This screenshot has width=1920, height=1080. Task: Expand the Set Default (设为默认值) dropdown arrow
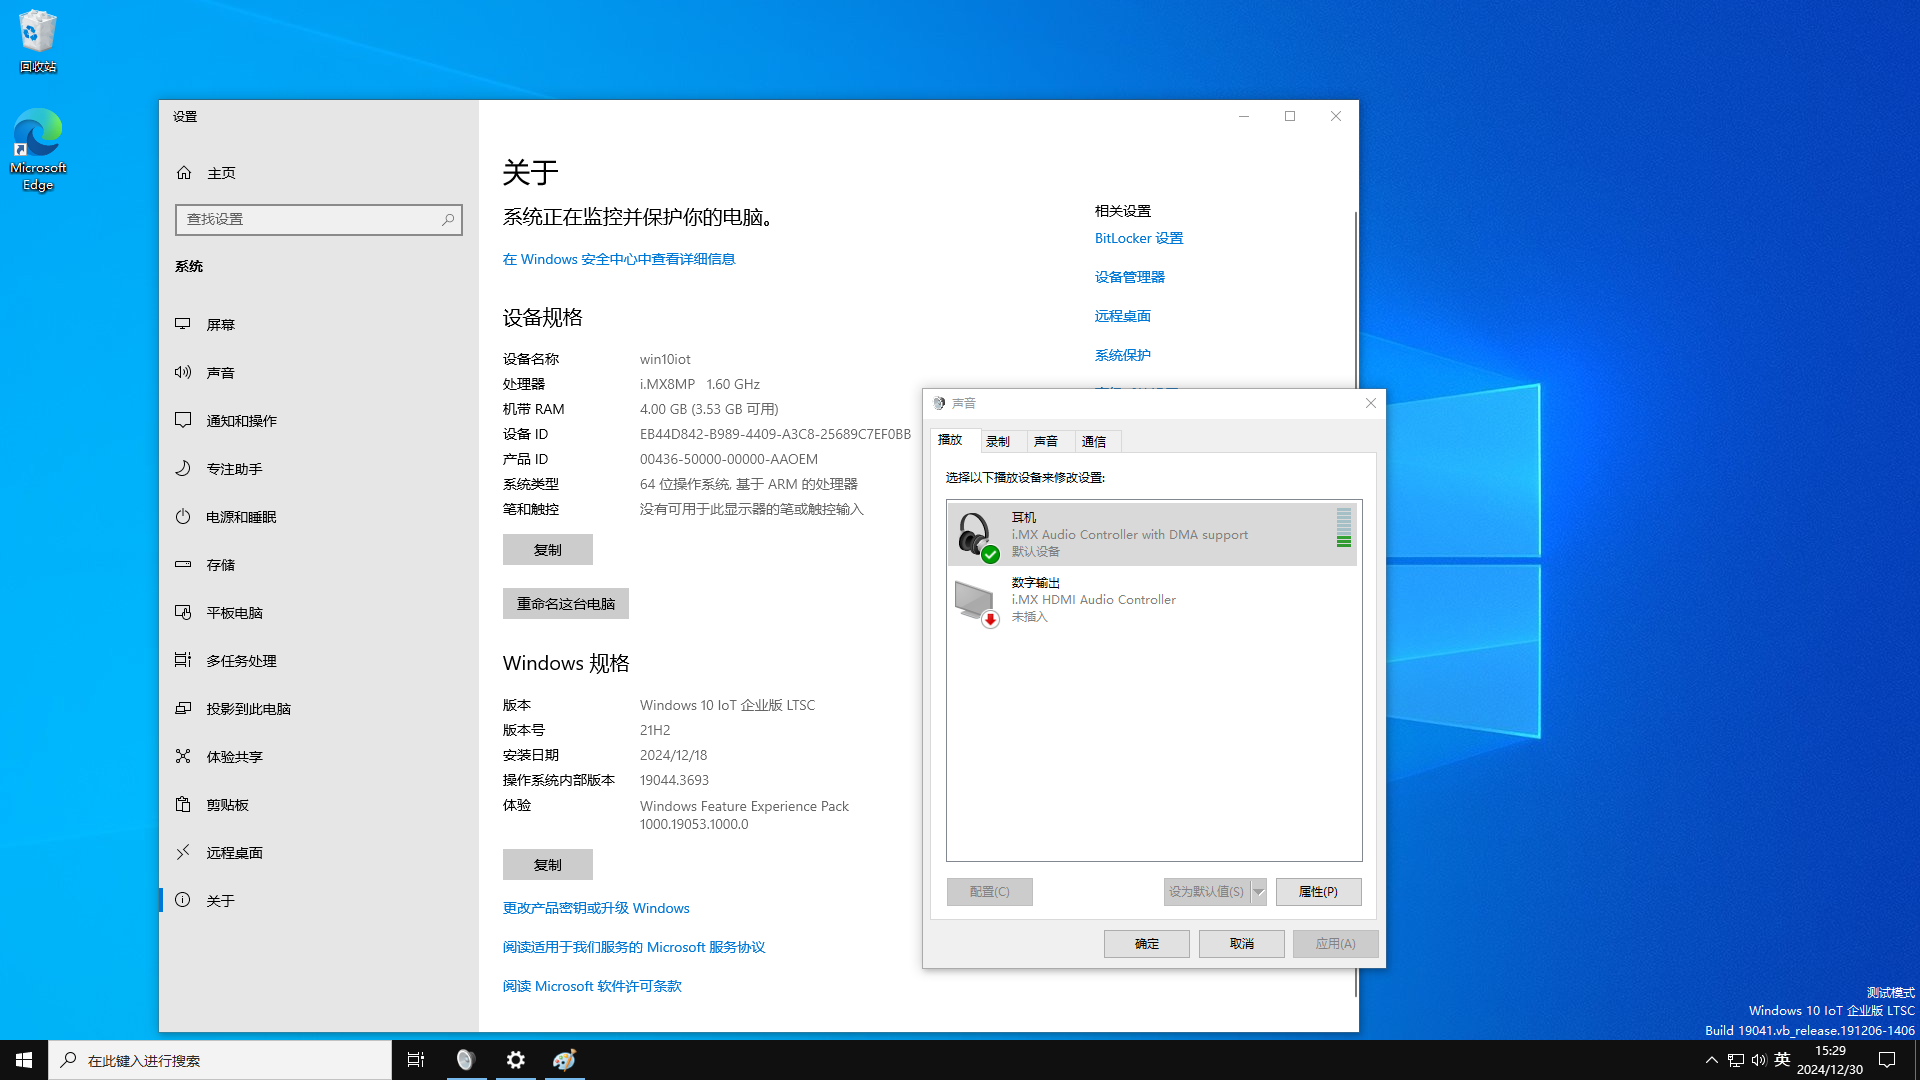tap(1259, 892)
